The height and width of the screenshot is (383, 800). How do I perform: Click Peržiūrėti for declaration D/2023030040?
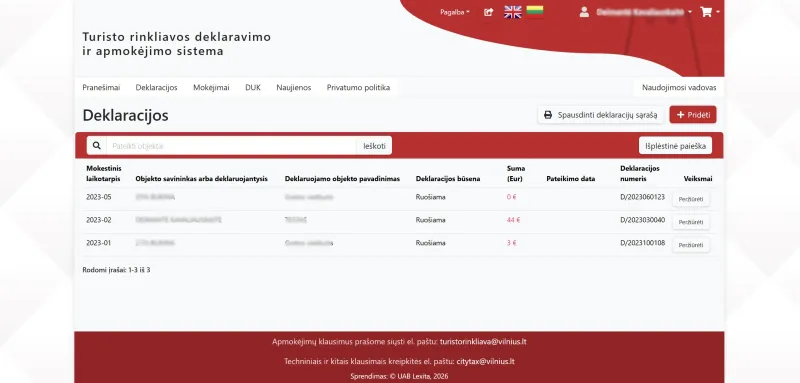click(691, 222)
